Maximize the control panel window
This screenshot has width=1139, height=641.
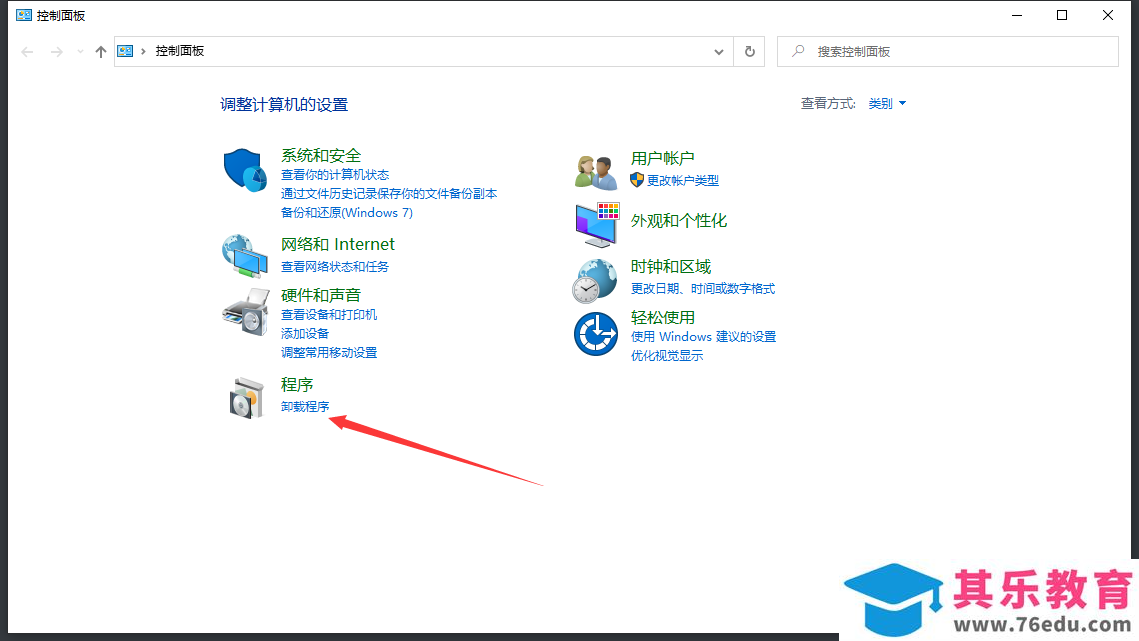coord(1062,15)
